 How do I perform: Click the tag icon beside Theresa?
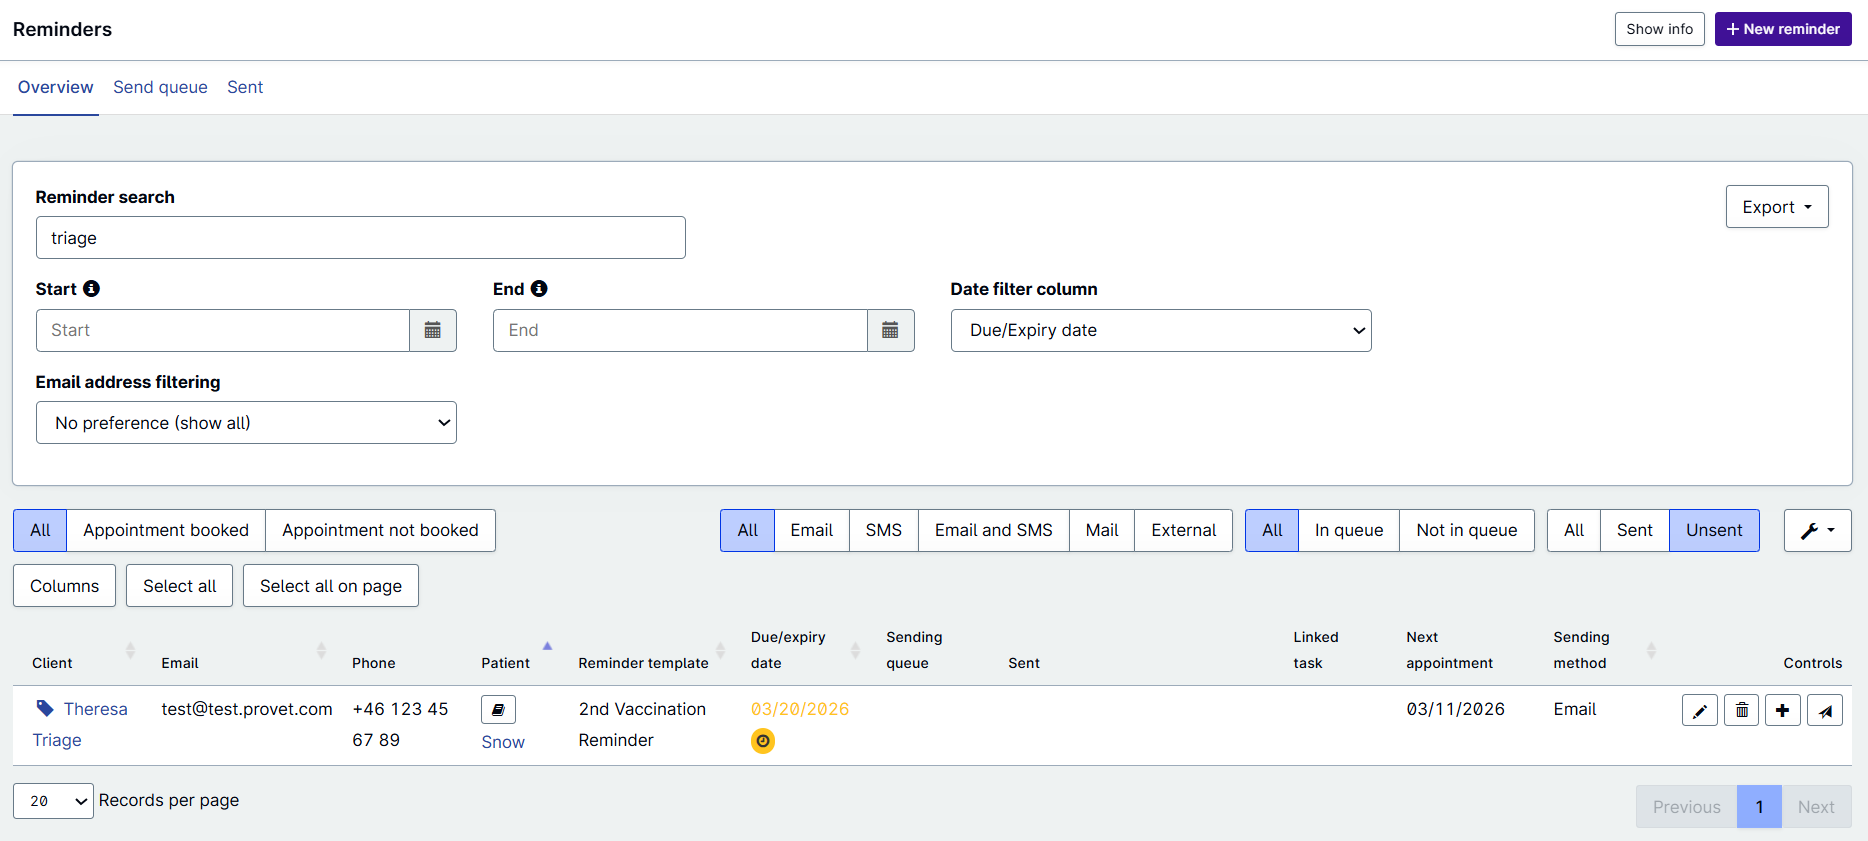pyautogui.click(x=45, y=708)
